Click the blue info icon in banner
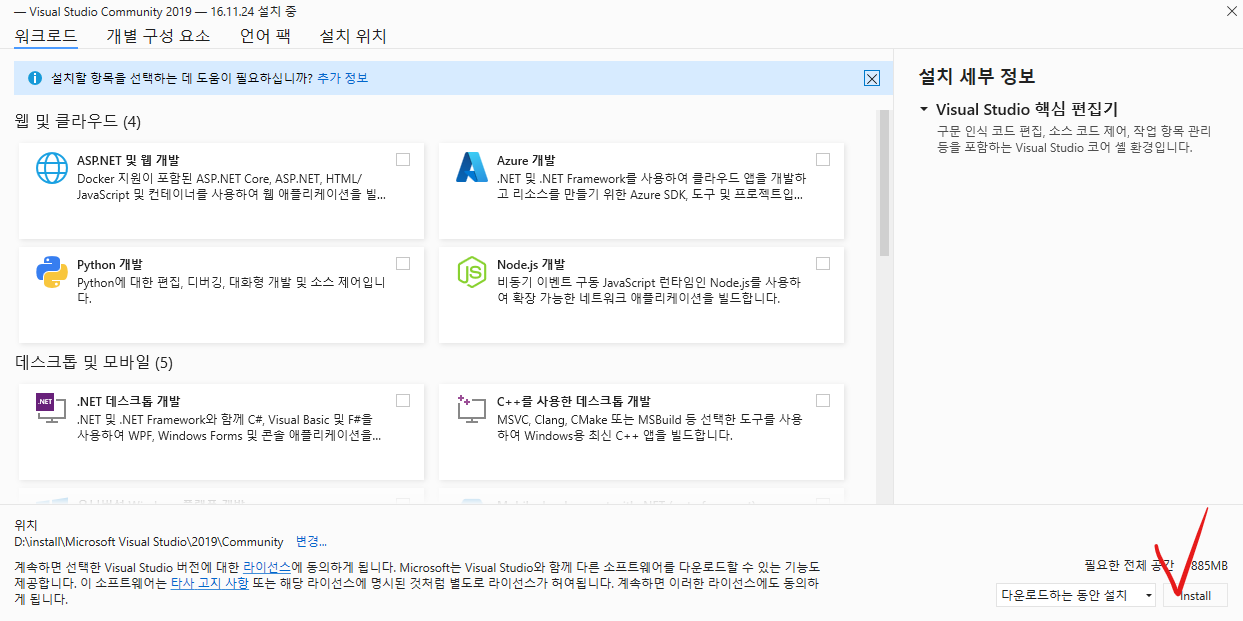 (35, 78)
